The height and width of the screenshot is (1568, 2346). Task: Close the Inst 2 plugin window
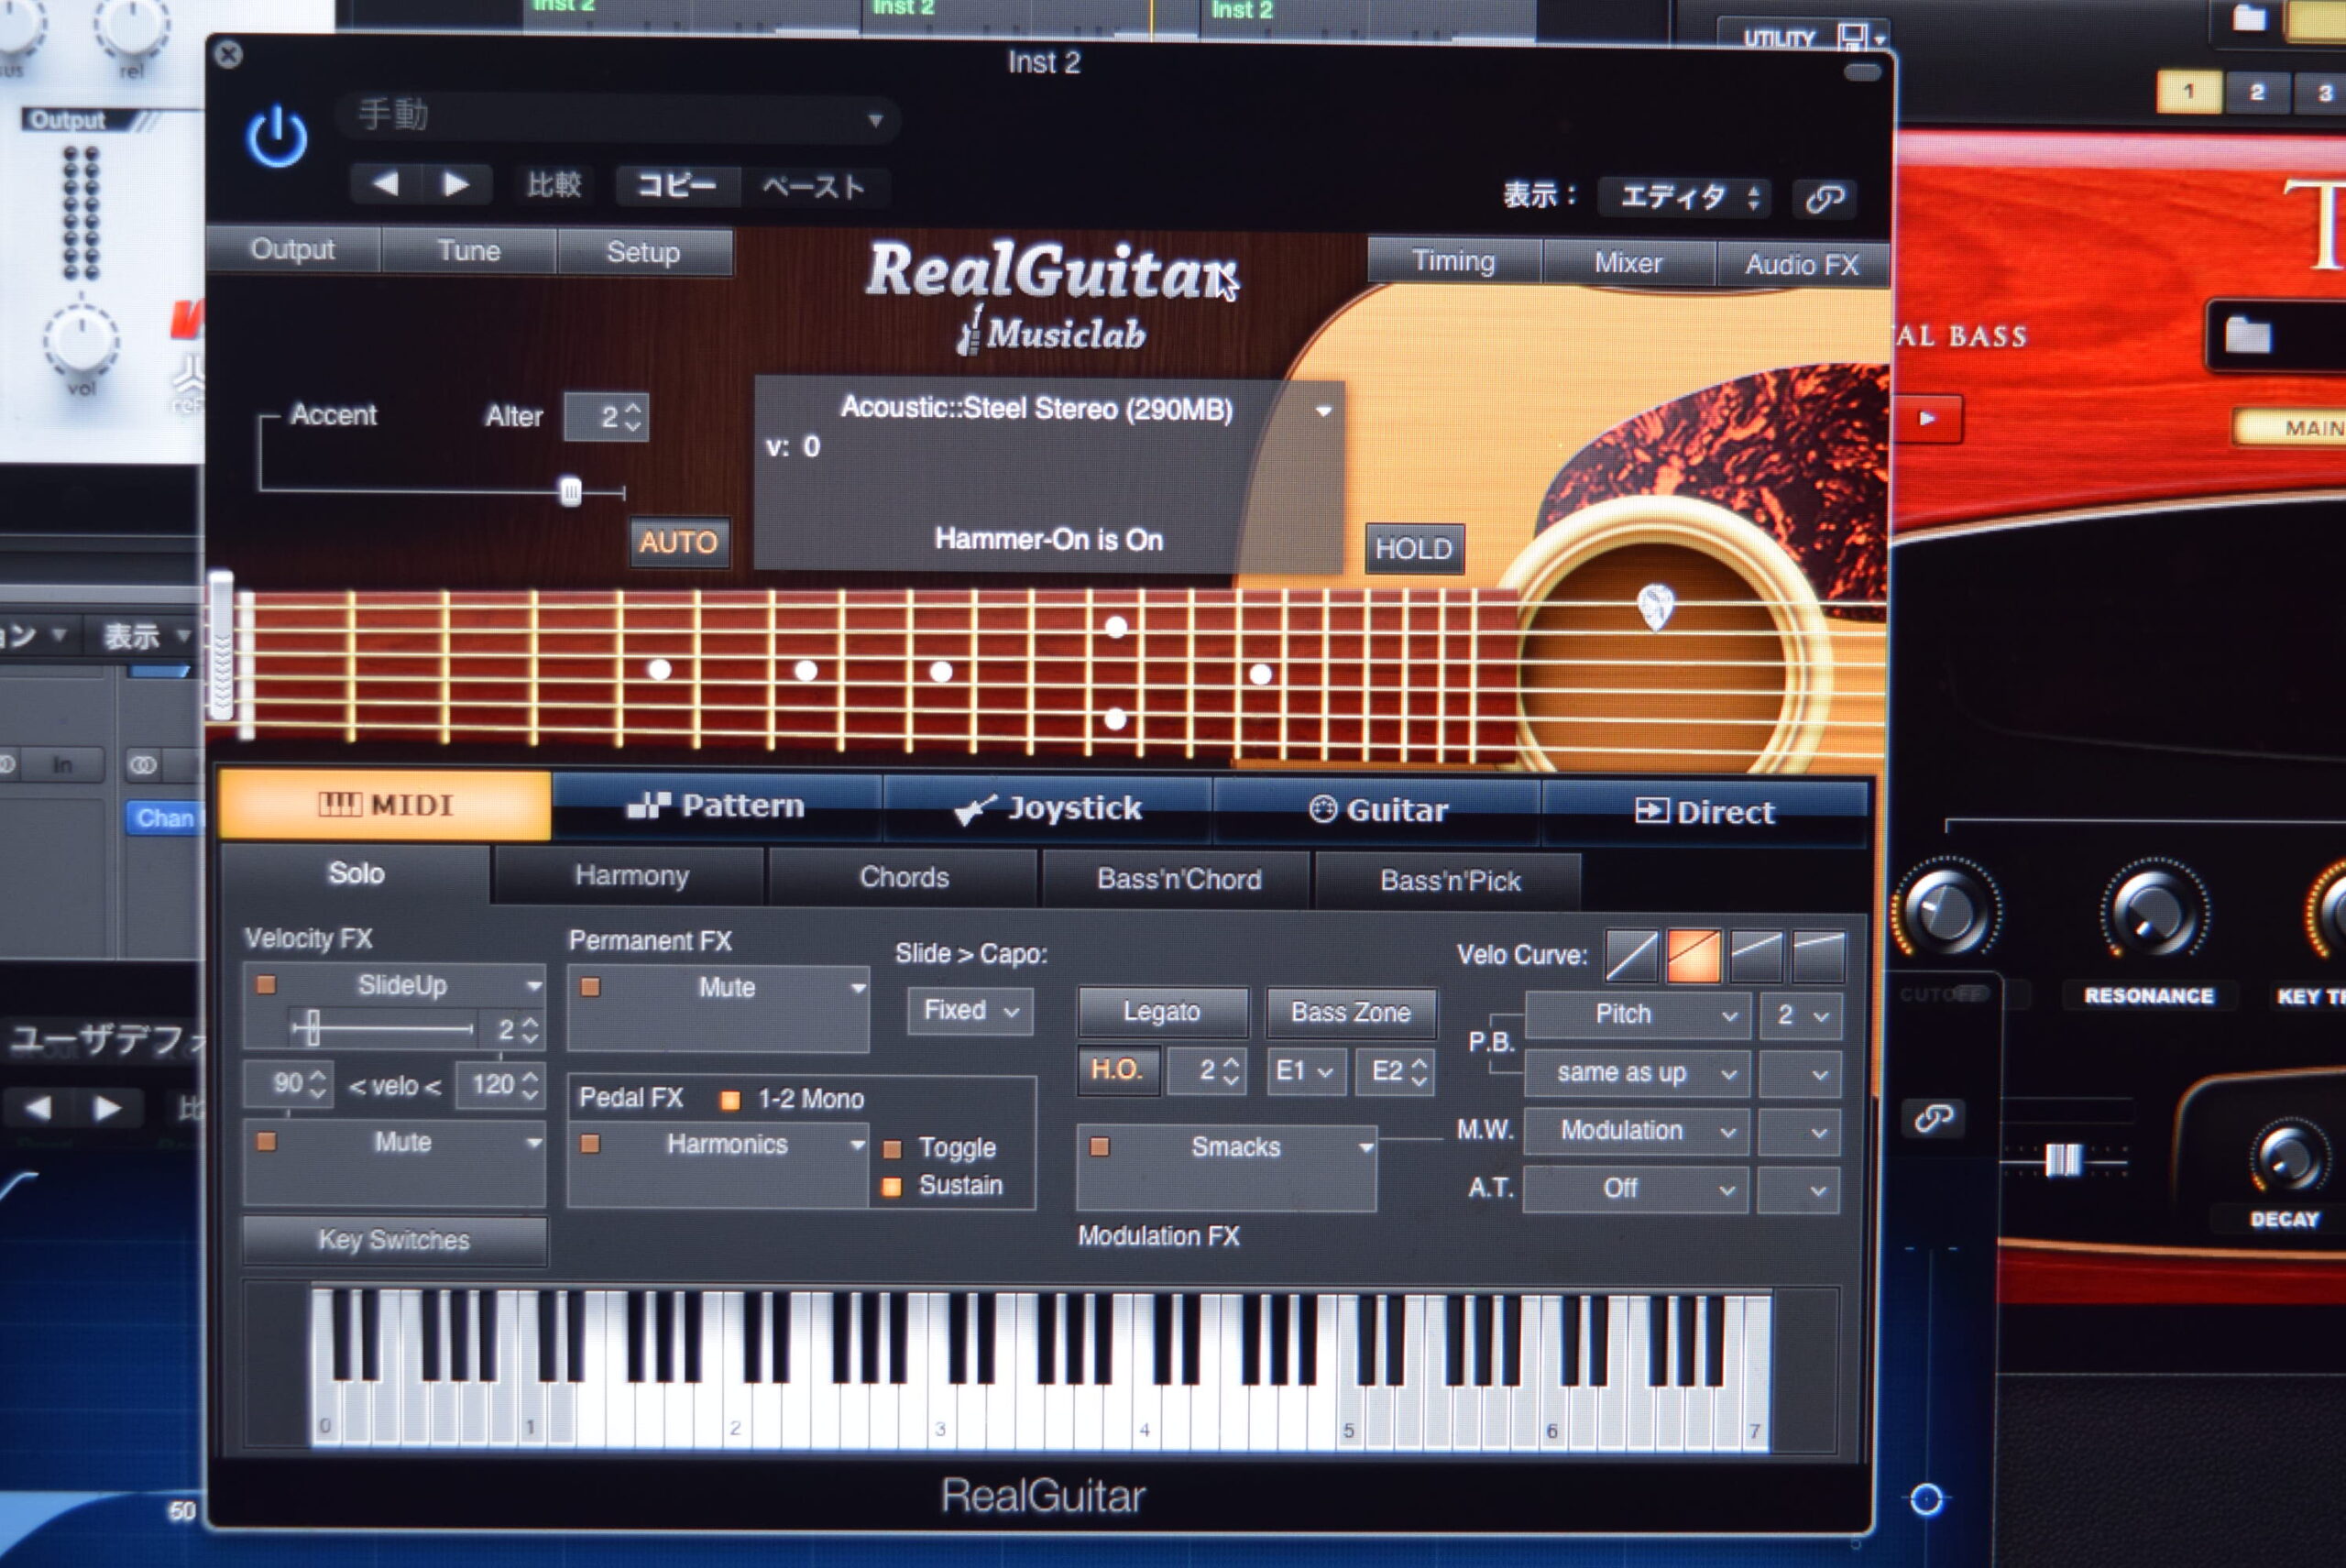[229, 54]
